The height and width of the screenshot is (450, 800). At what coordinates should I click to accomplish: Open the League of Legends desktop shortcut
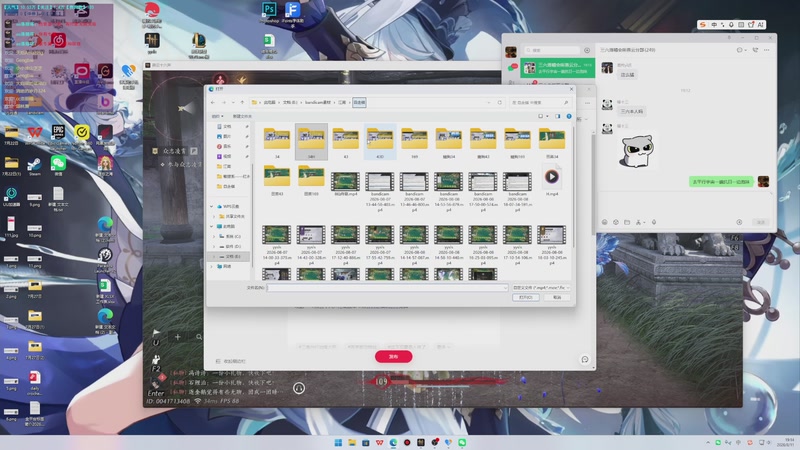198,45
